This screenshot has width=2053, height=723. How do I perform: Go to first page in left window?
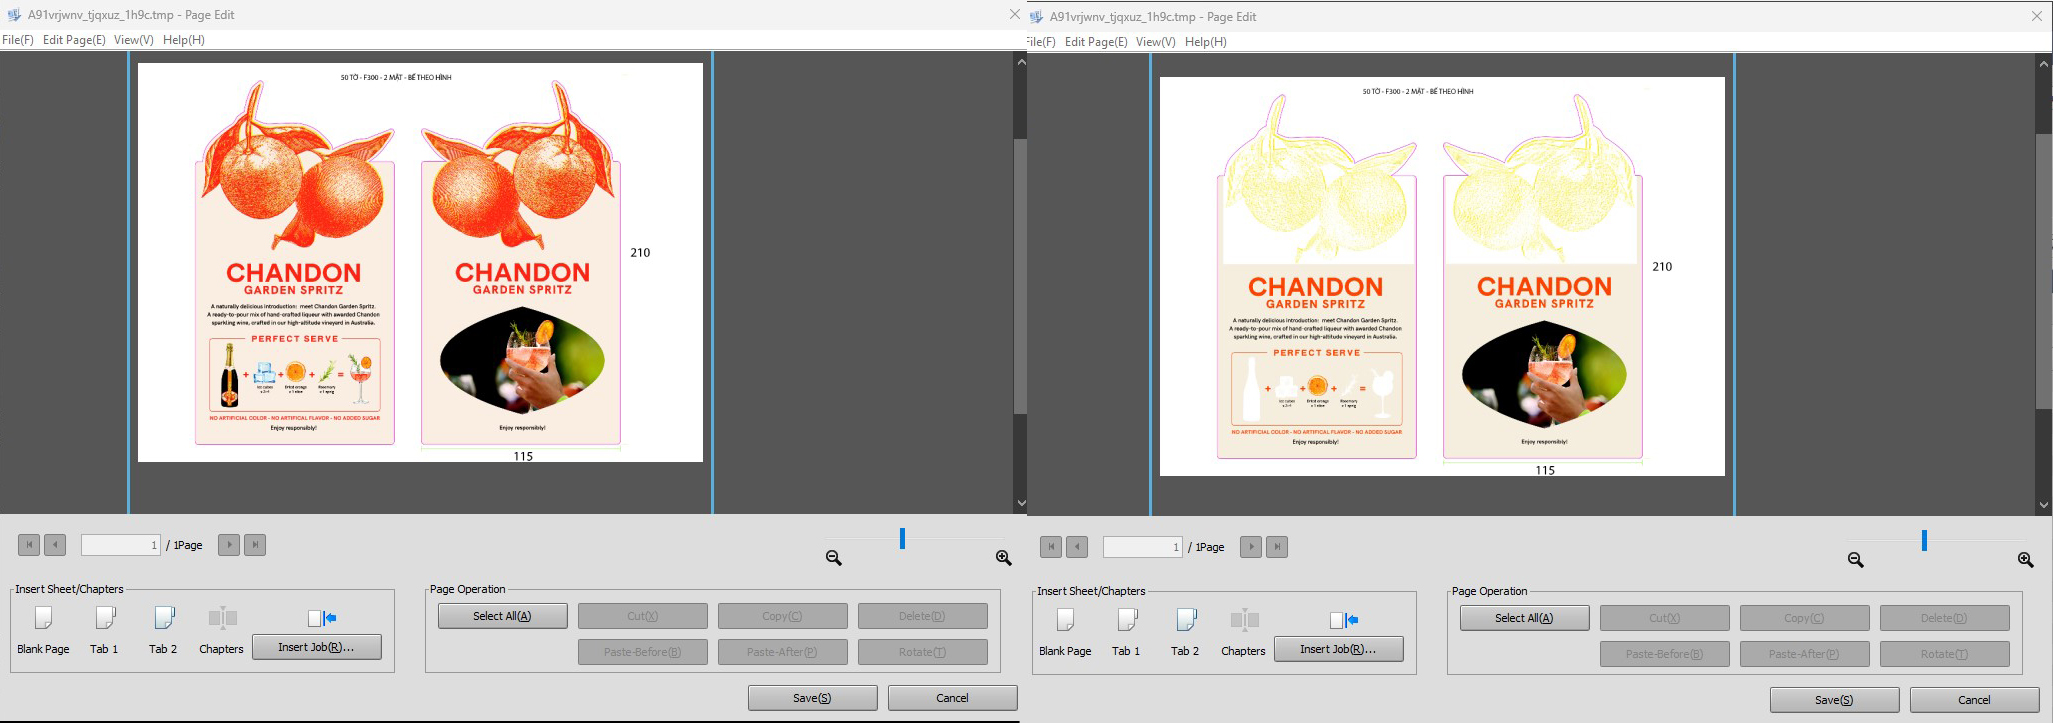29,545
